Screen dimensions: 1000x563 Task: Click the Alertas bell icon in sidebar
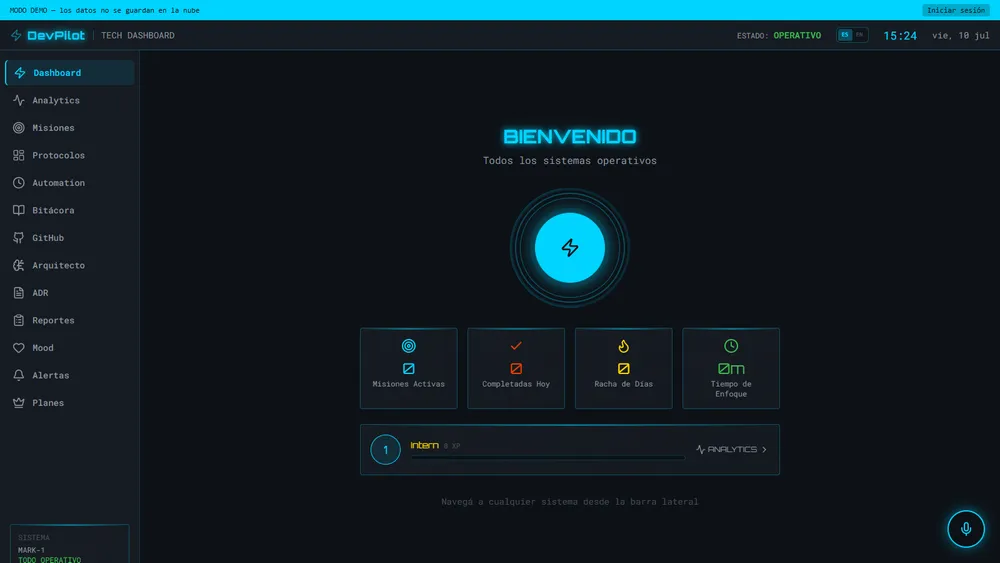18,375
